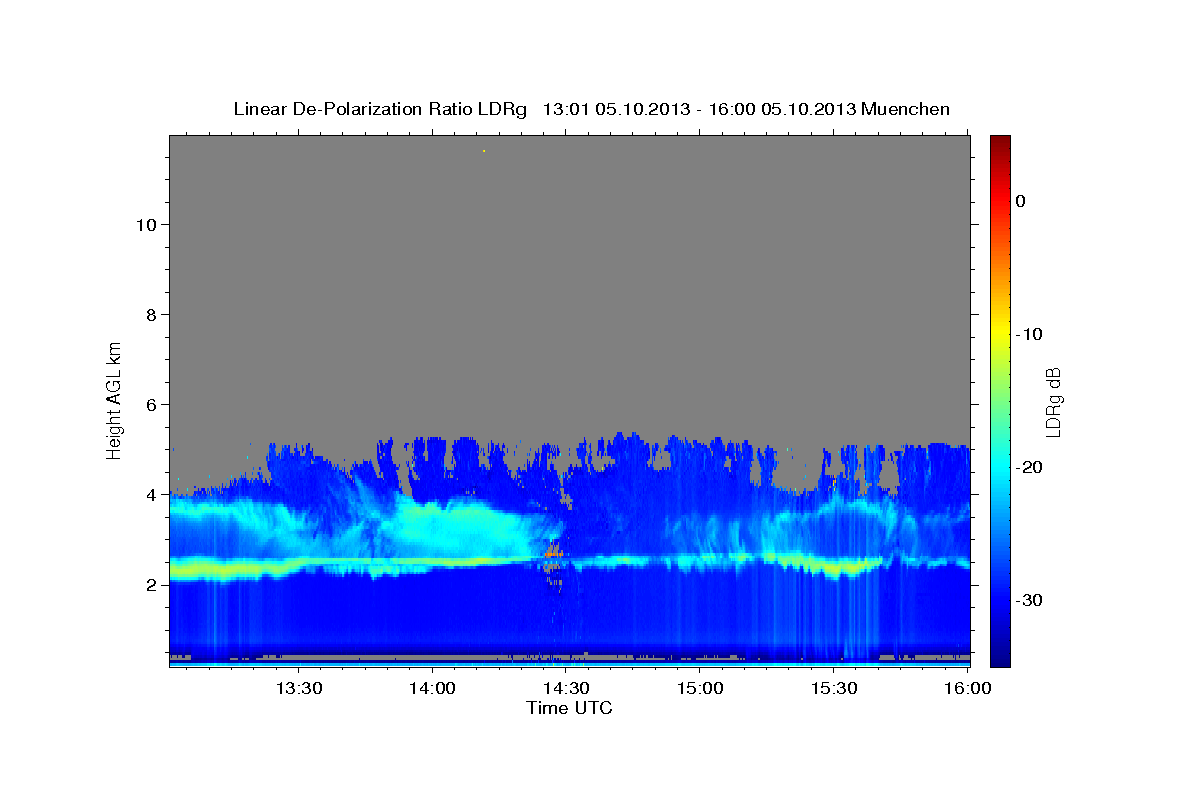
Task: Click the colorbar tick label 0
Action: (x=1021, y=201)
